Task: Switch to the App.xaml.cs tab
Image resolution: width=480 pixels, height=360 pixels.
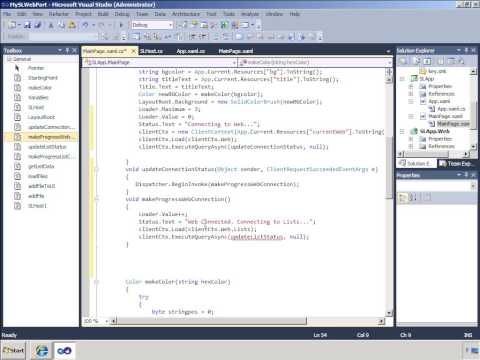Action: click(191, 51)
